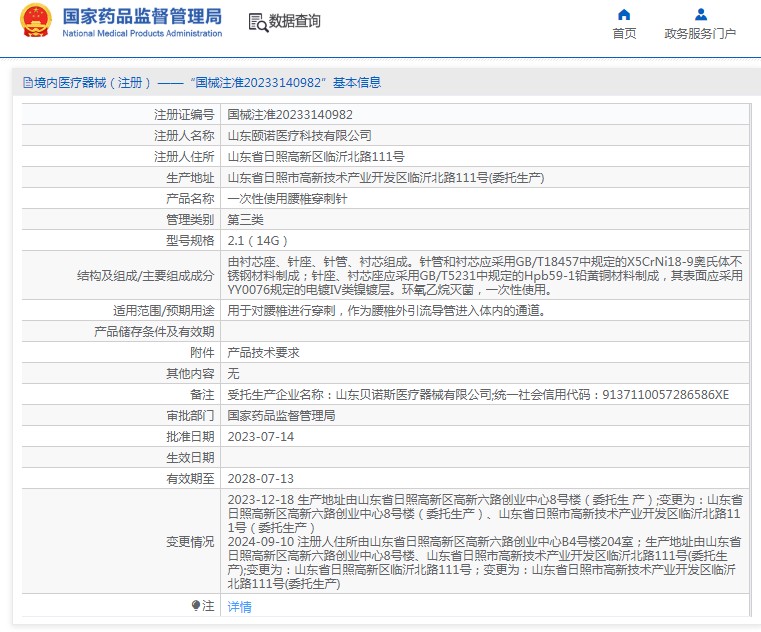Open the 详情 link in the notes row
761x632 pixels.
point(239,607)
